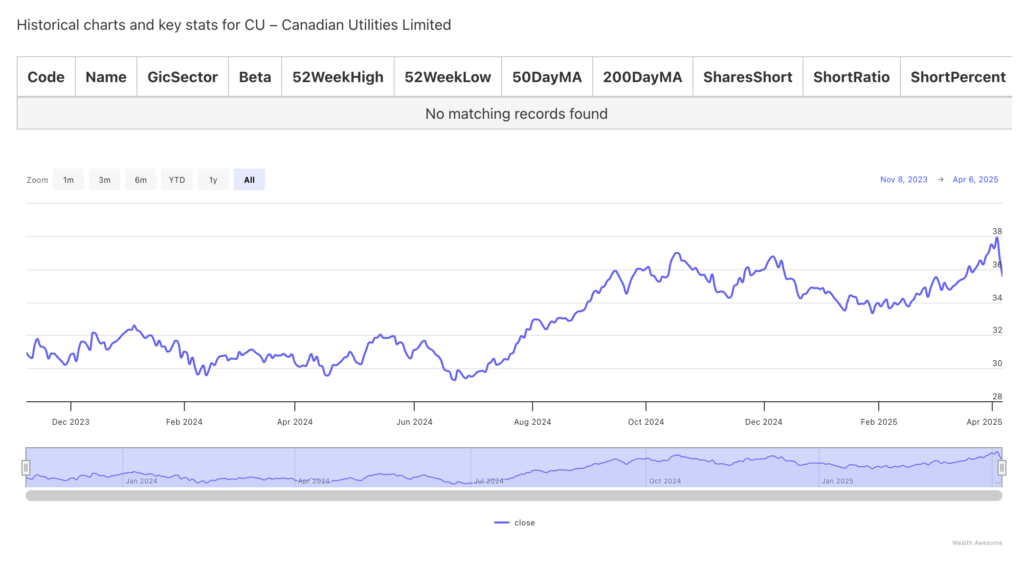Set chart zoom to YTD
Viewport: 1024px width, 566px height.
[177, 180]
